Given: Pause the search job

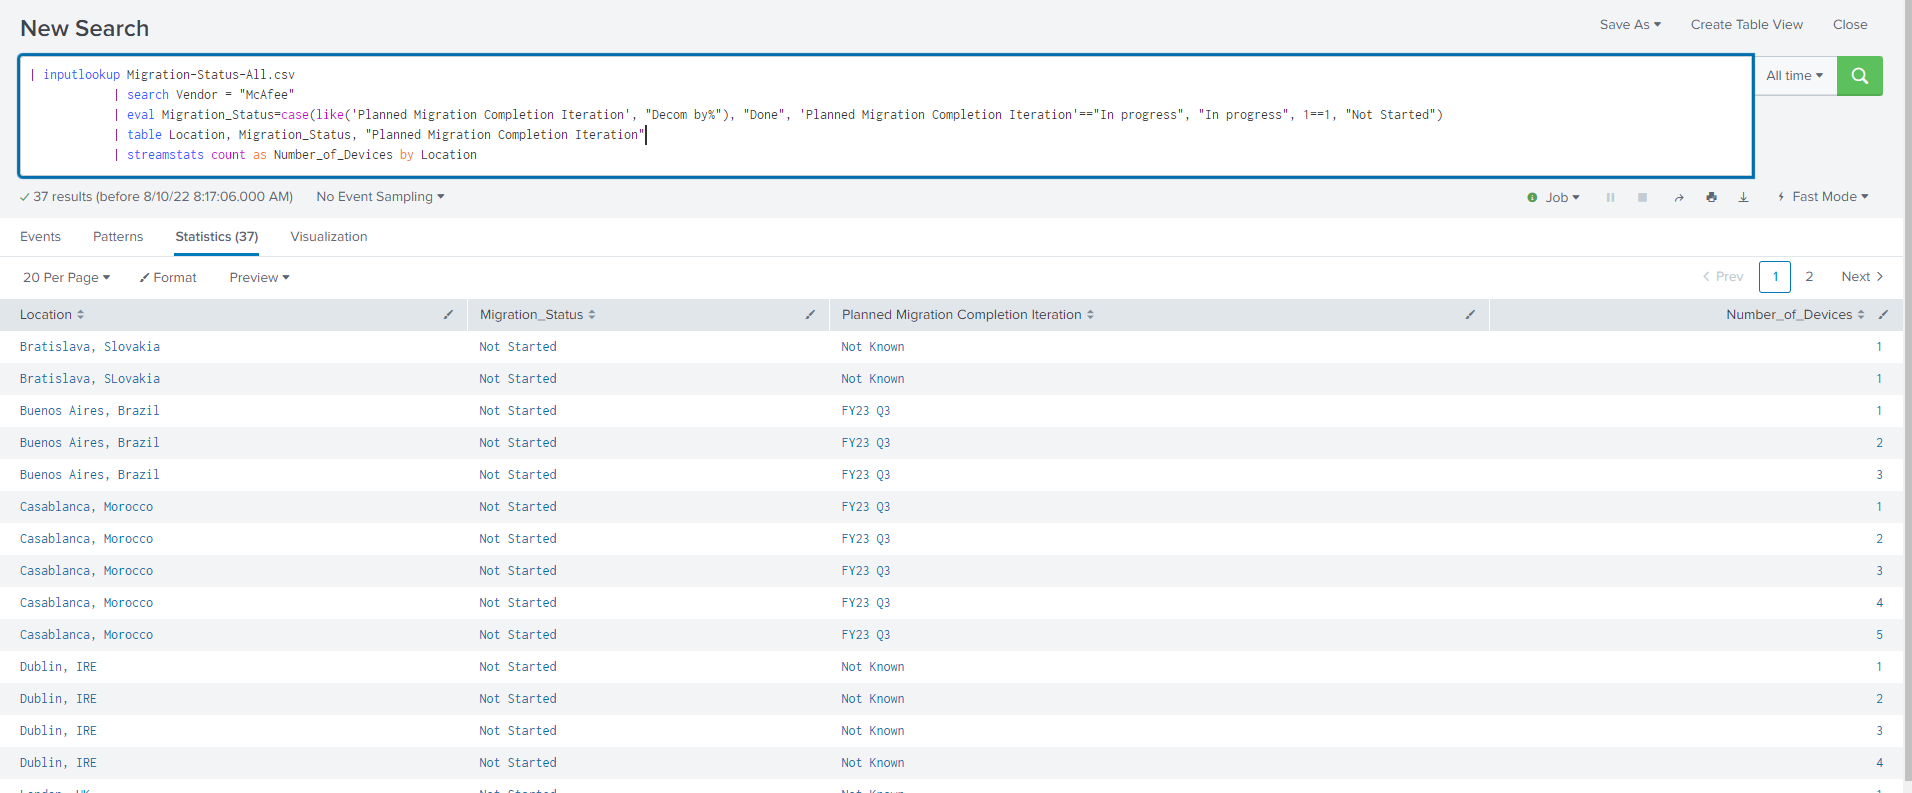Looking at the screenshot, I should point(1610,198).
